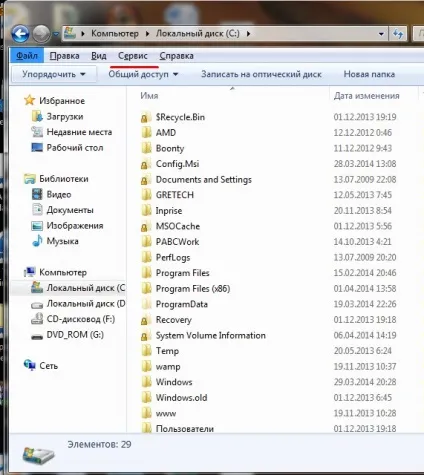Select Documents and Settings folder icon

tap(146, 180)
